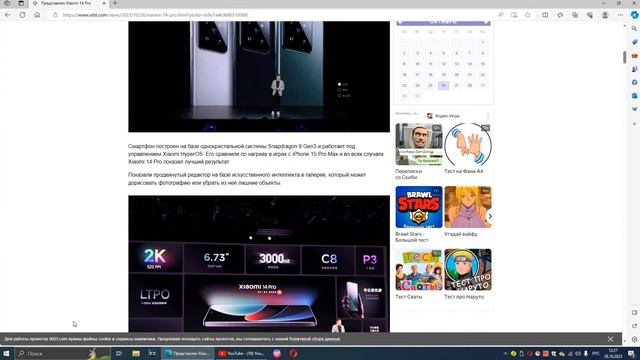Open the Edge window button on the taskbar

click(187, 353)
